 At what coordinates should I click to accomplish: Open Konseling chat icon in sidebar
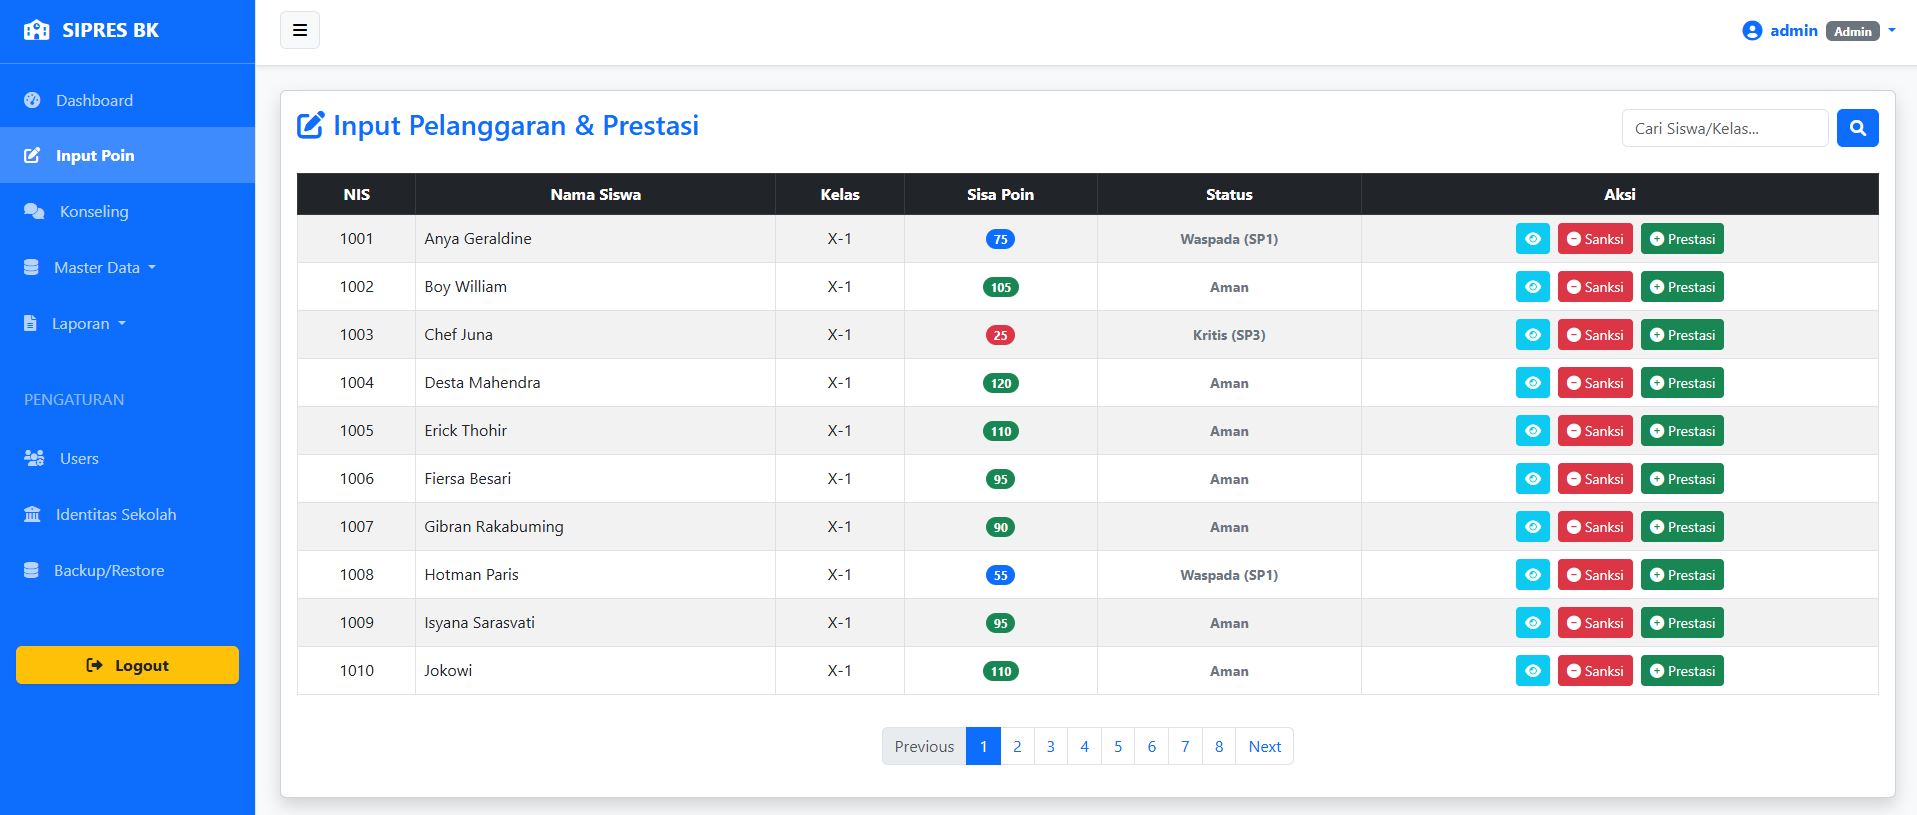pos(34,211)
